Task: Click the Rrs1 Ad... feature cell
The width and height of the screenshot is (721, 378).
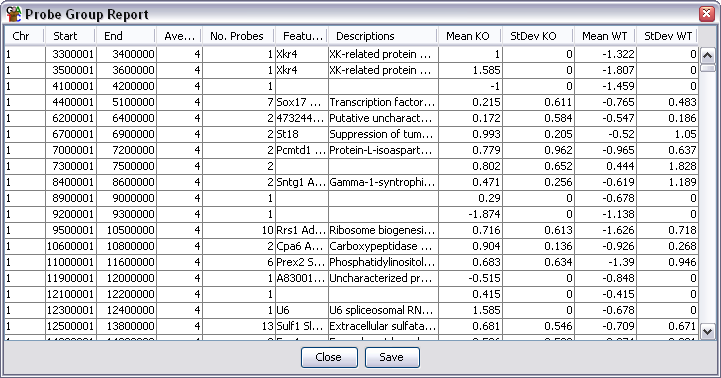Action: click(x=302, y=230)
